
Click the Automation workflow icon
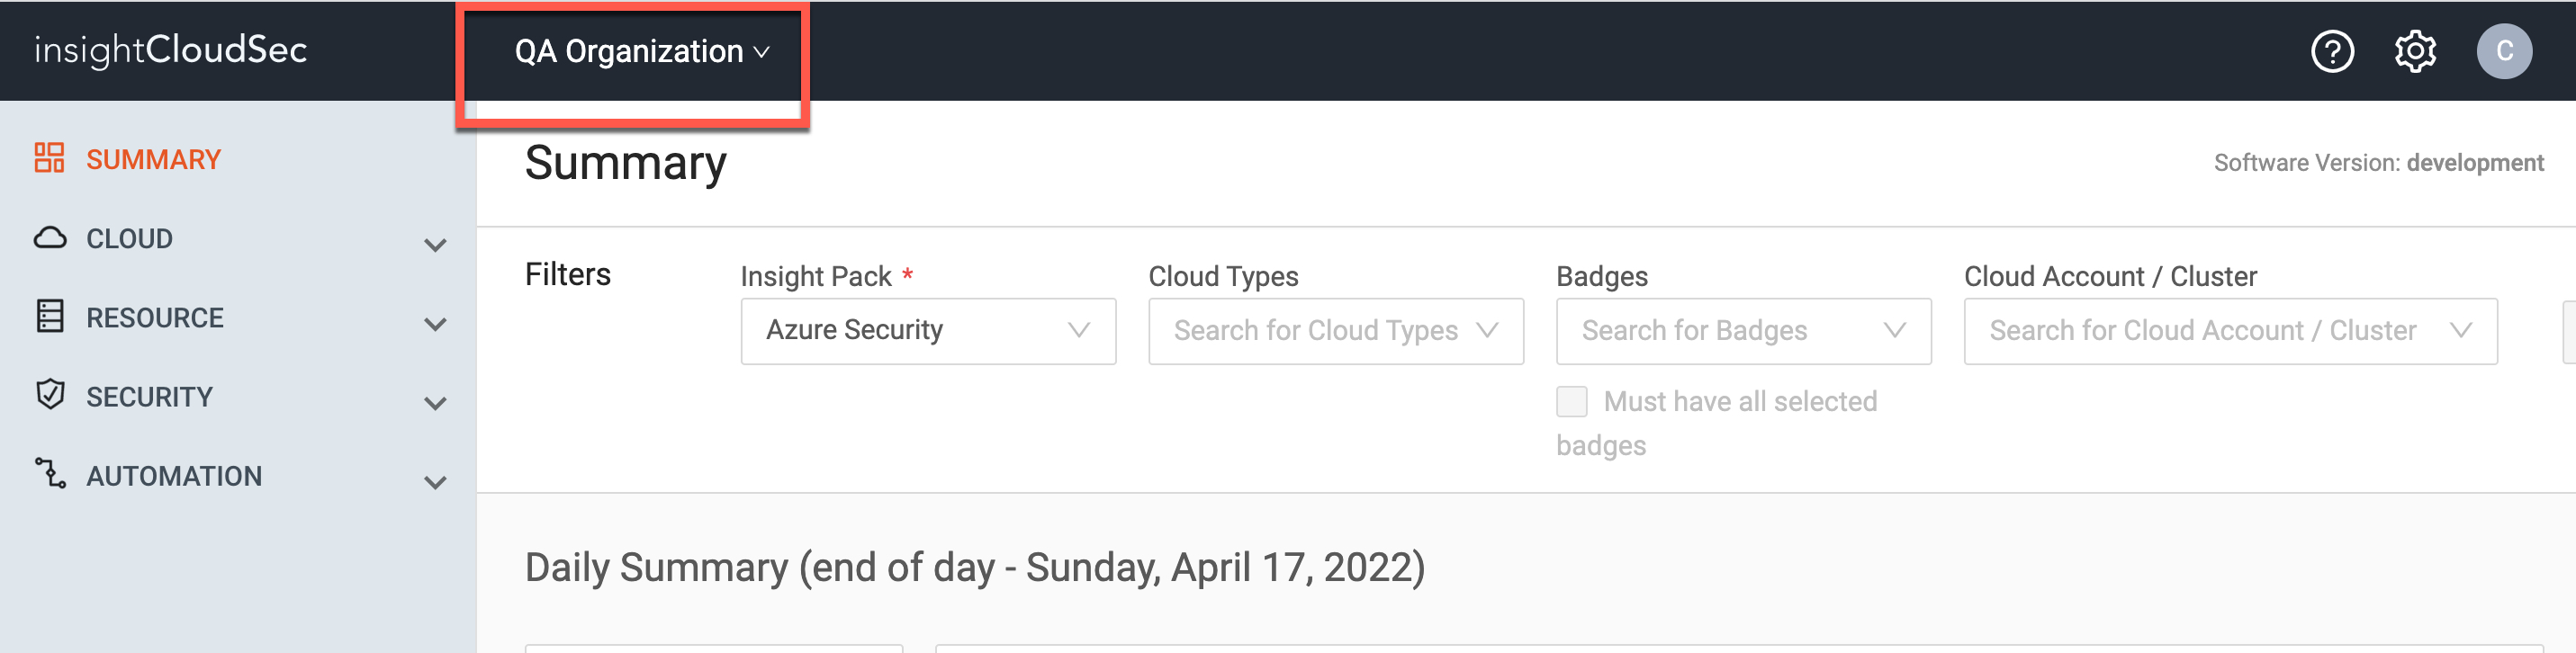click(x=50, y=474)
